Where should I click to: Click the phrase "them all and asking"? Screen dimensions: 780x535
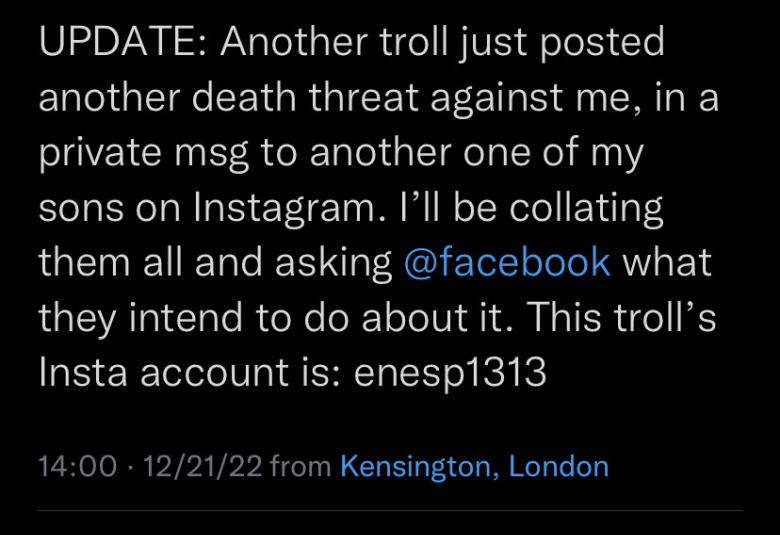point(215,262)
